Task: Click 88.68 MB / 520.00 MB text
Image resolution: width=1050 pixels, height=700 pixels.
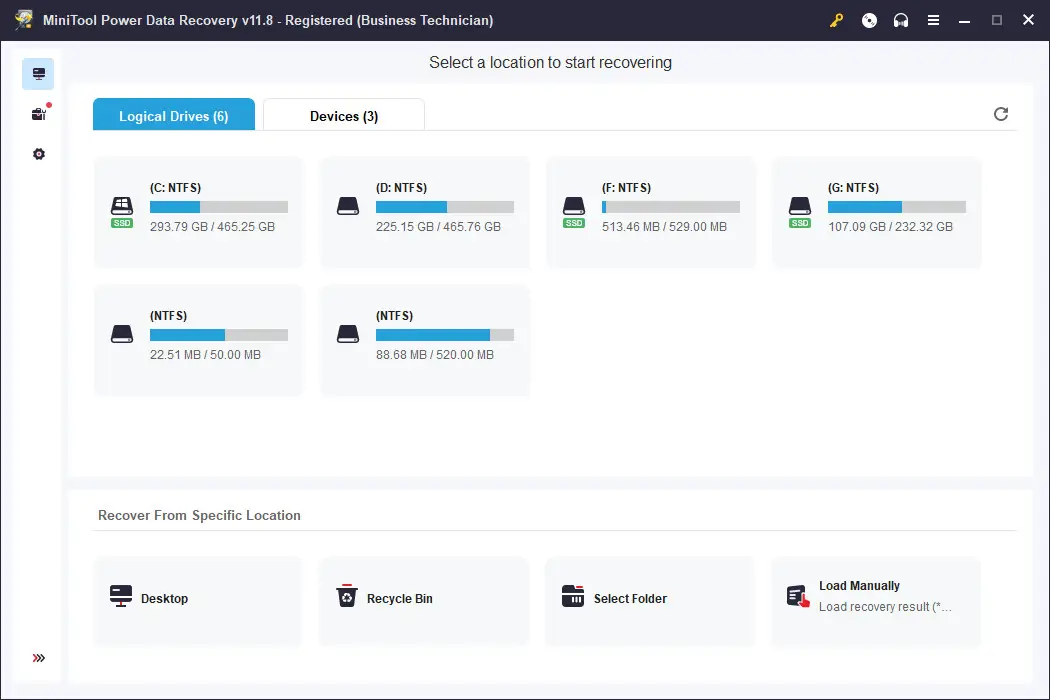Action: tap(435, 354)
